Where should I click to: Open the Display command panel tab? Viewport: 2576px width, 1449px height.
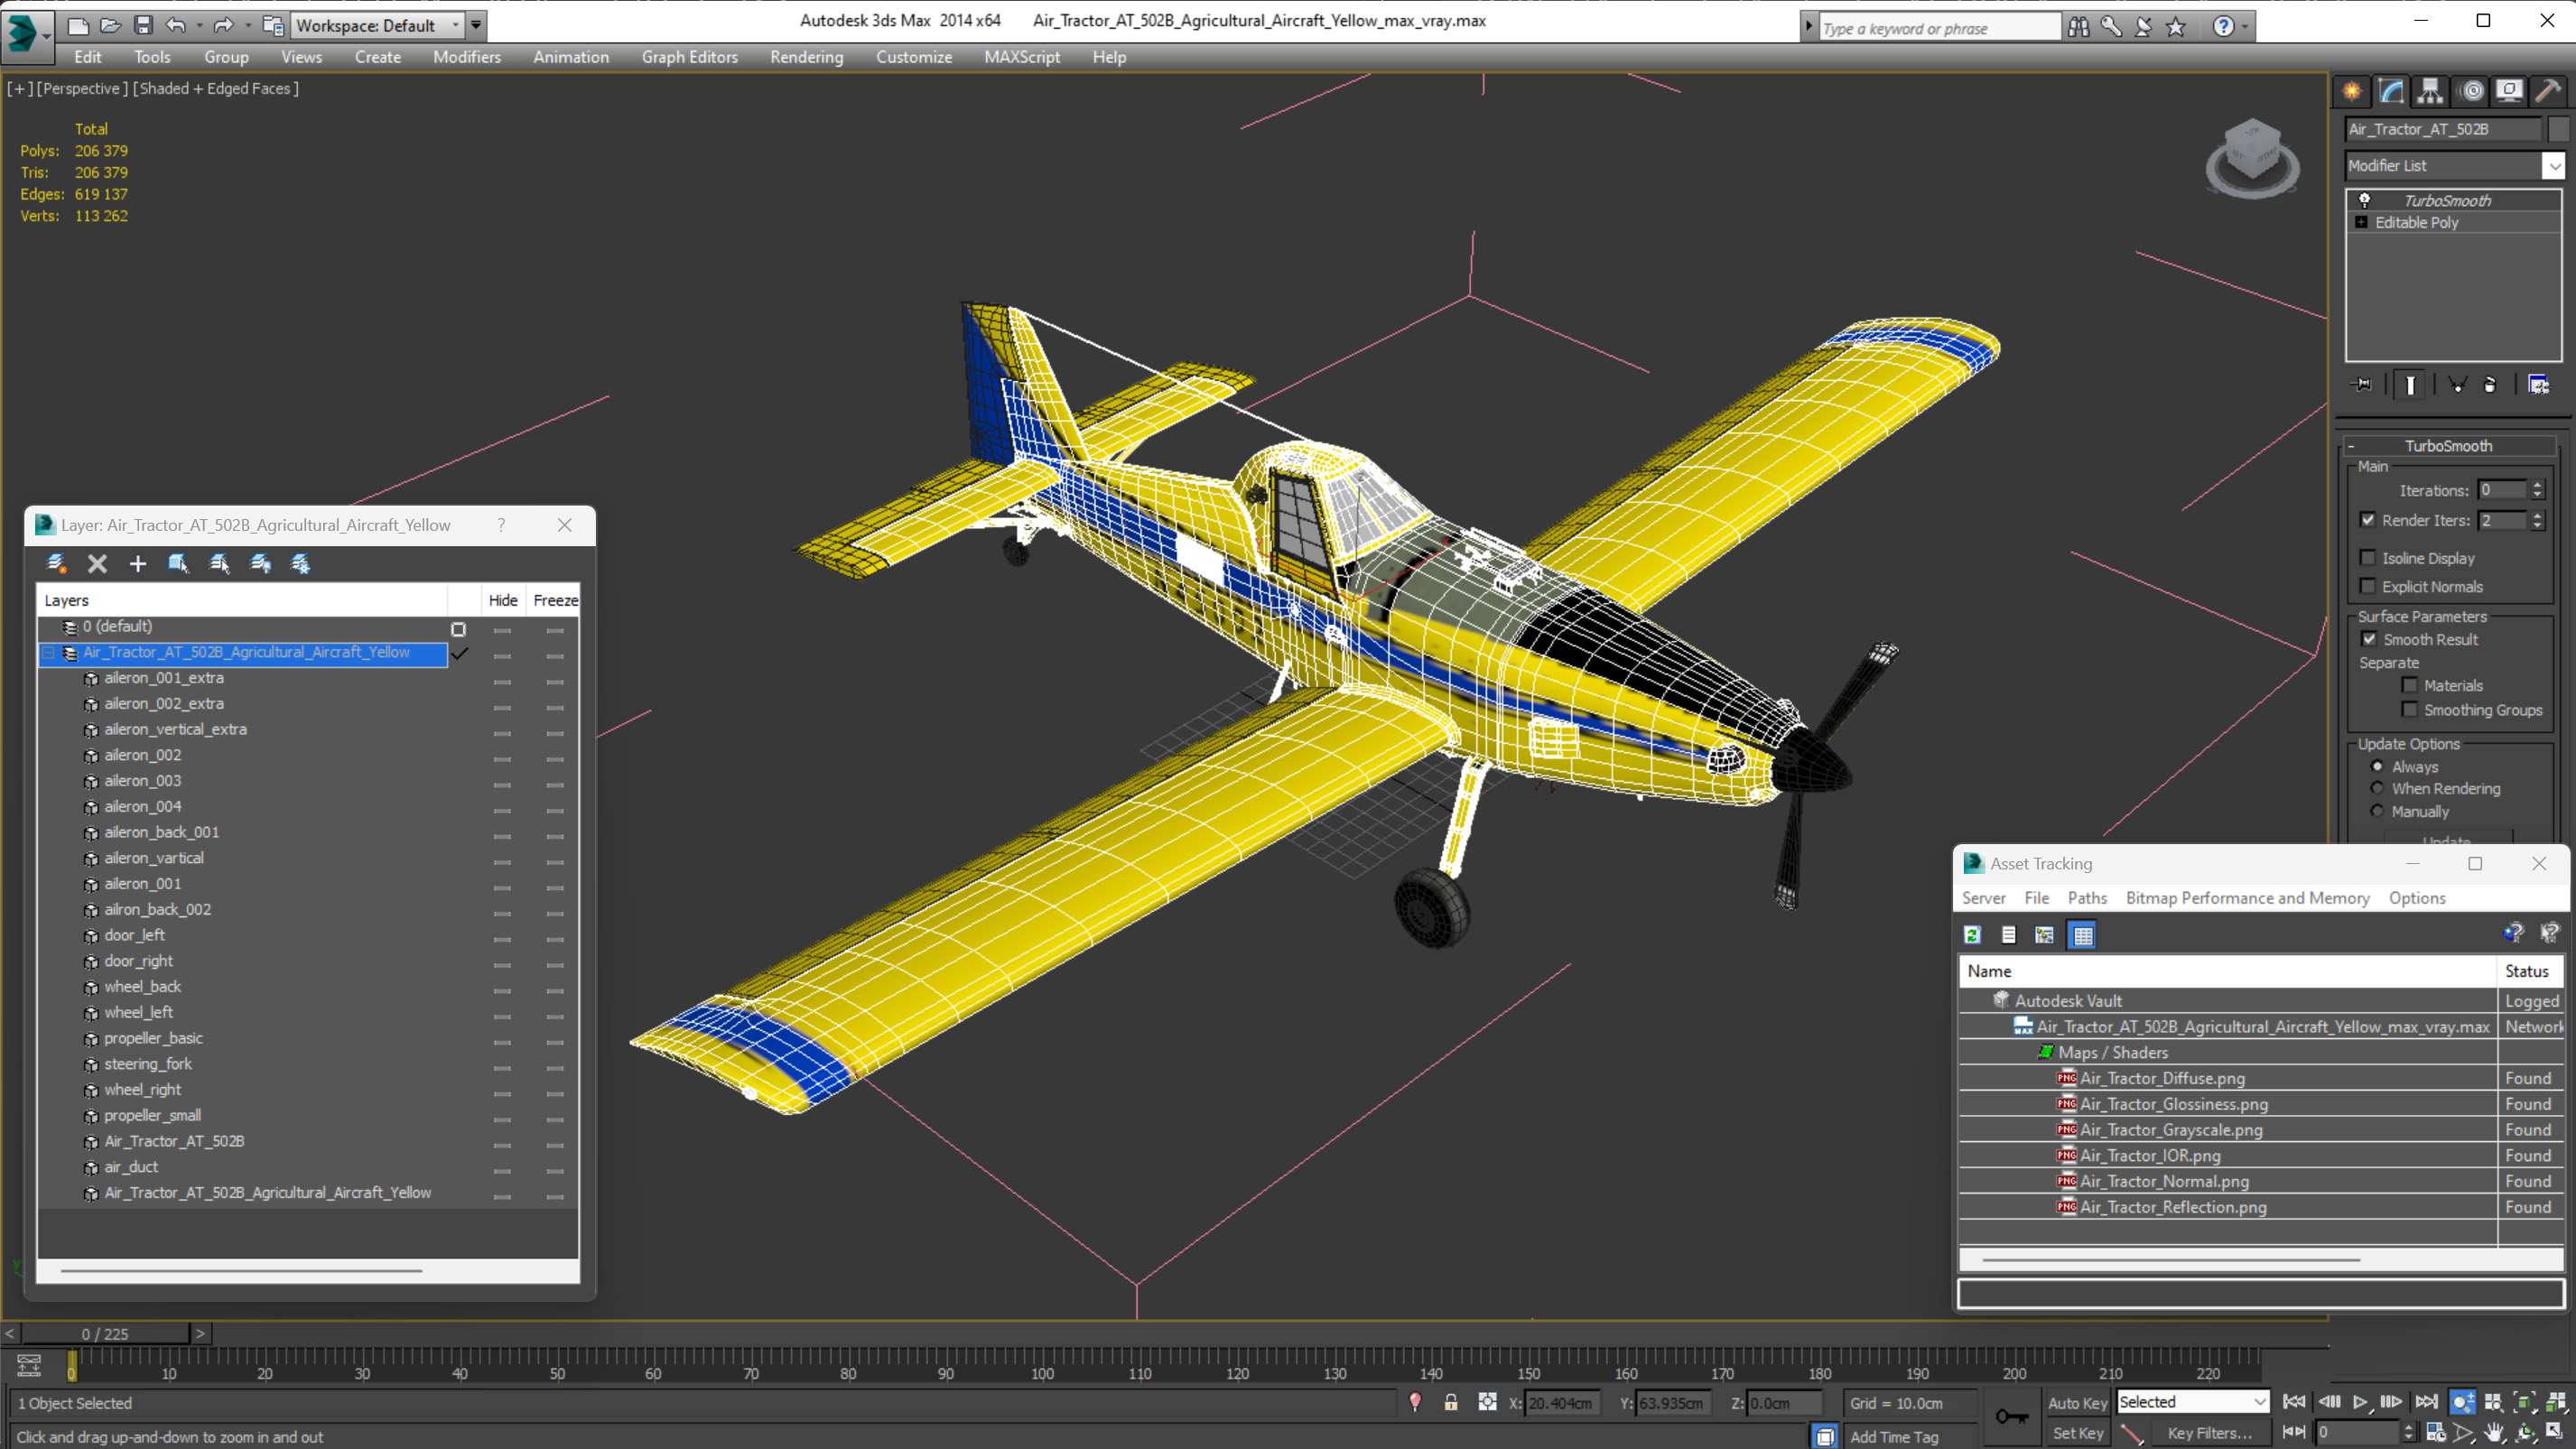click(x=2509, y=91)
